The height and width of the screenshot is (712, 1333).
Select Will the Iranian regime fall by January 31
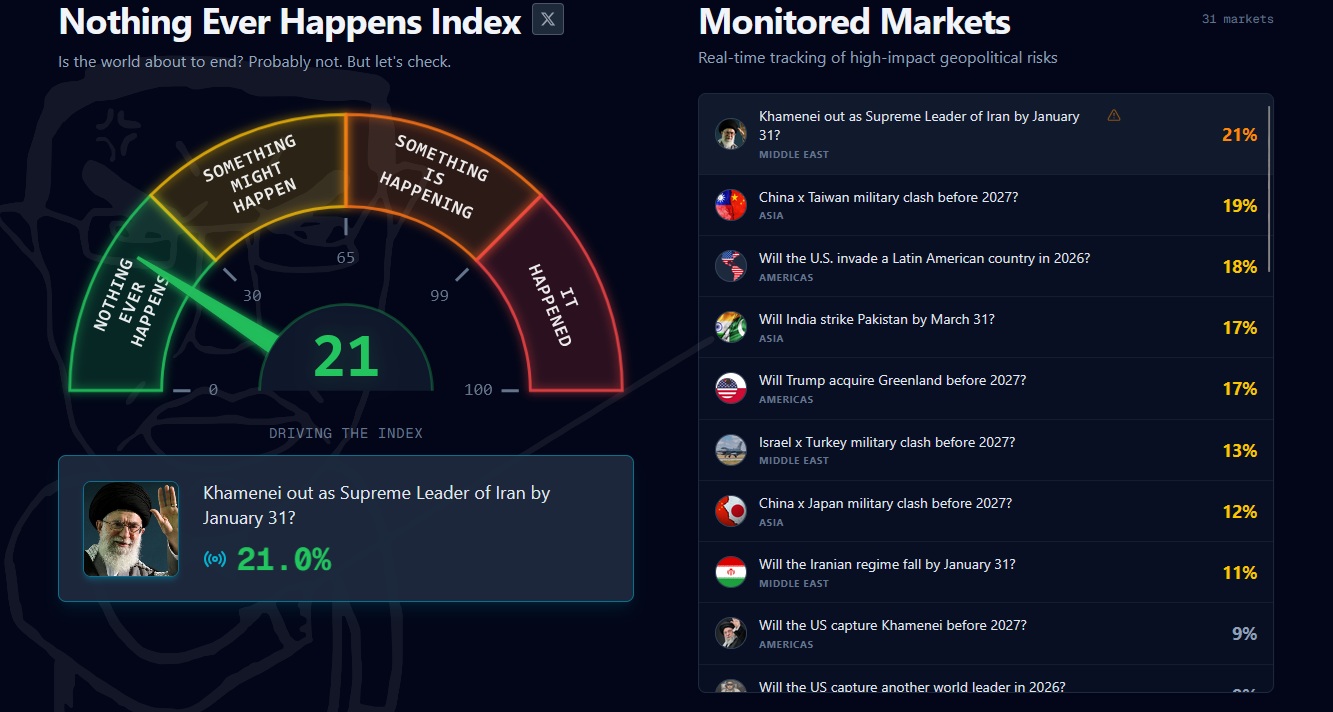coord(985,572)
